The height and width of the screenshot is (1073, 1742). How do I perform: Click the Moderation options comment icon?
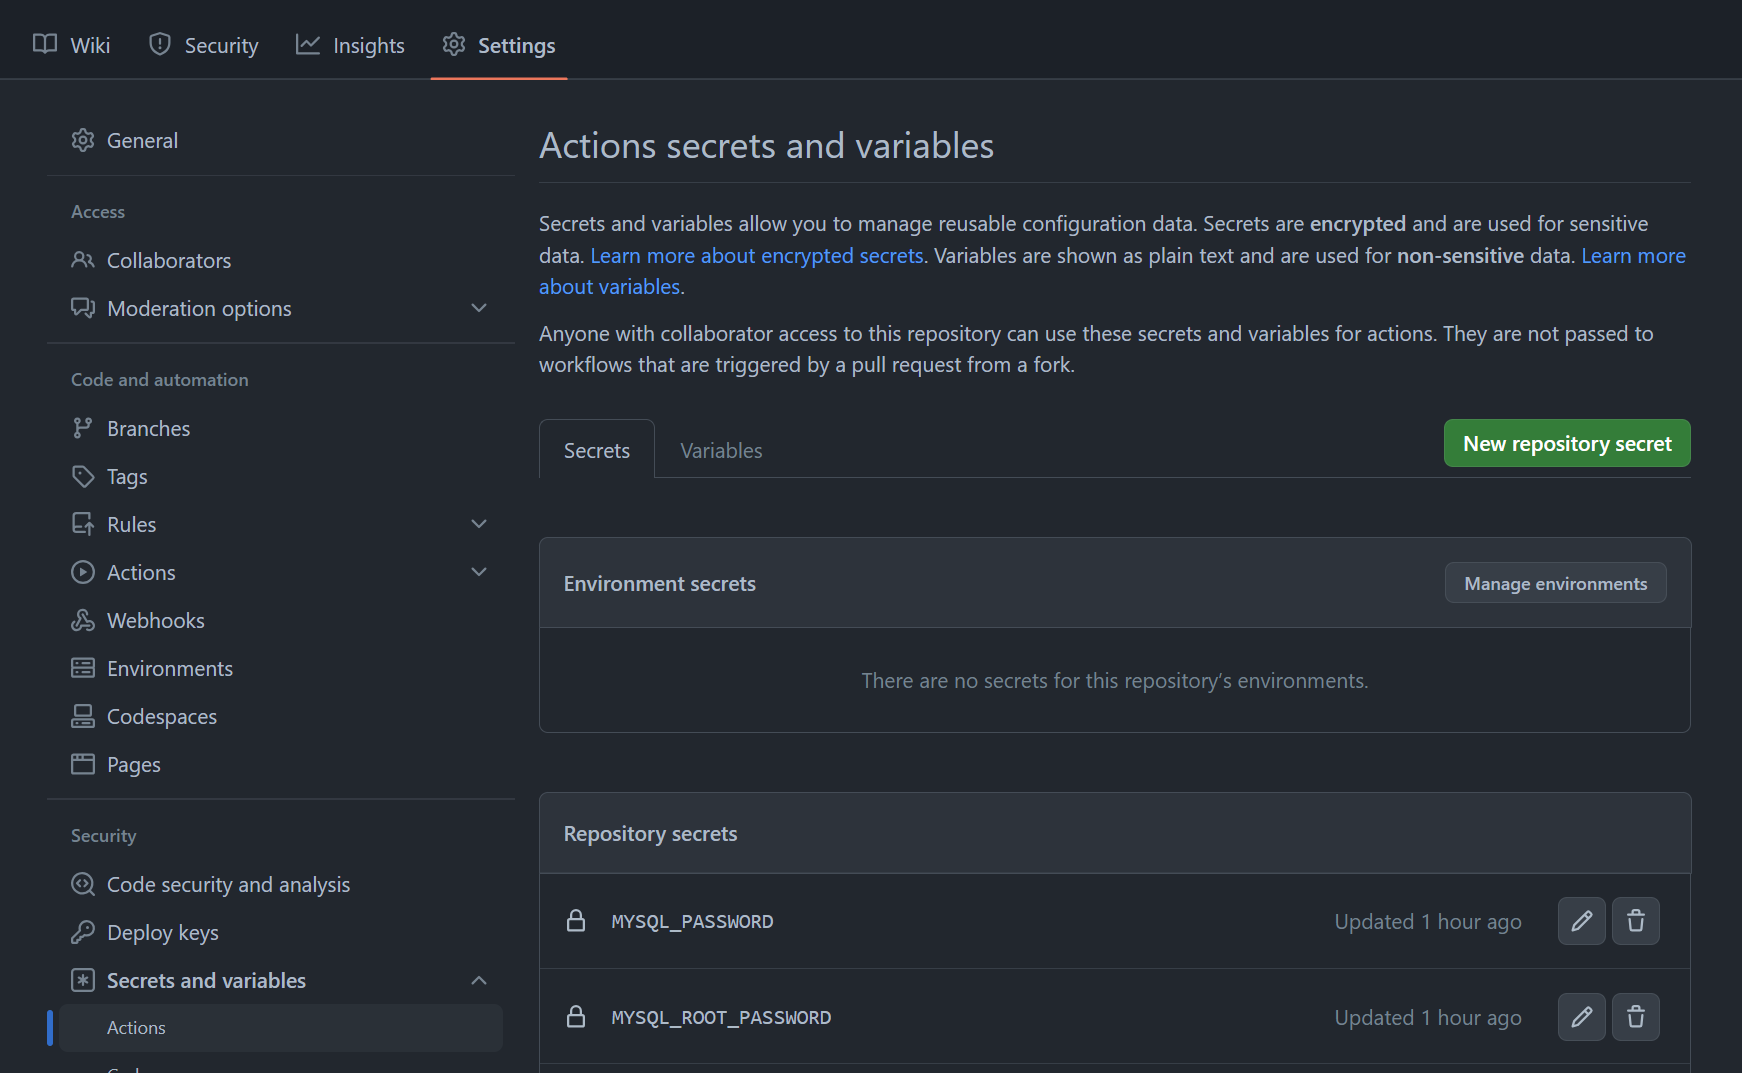(x=83, y=308)
